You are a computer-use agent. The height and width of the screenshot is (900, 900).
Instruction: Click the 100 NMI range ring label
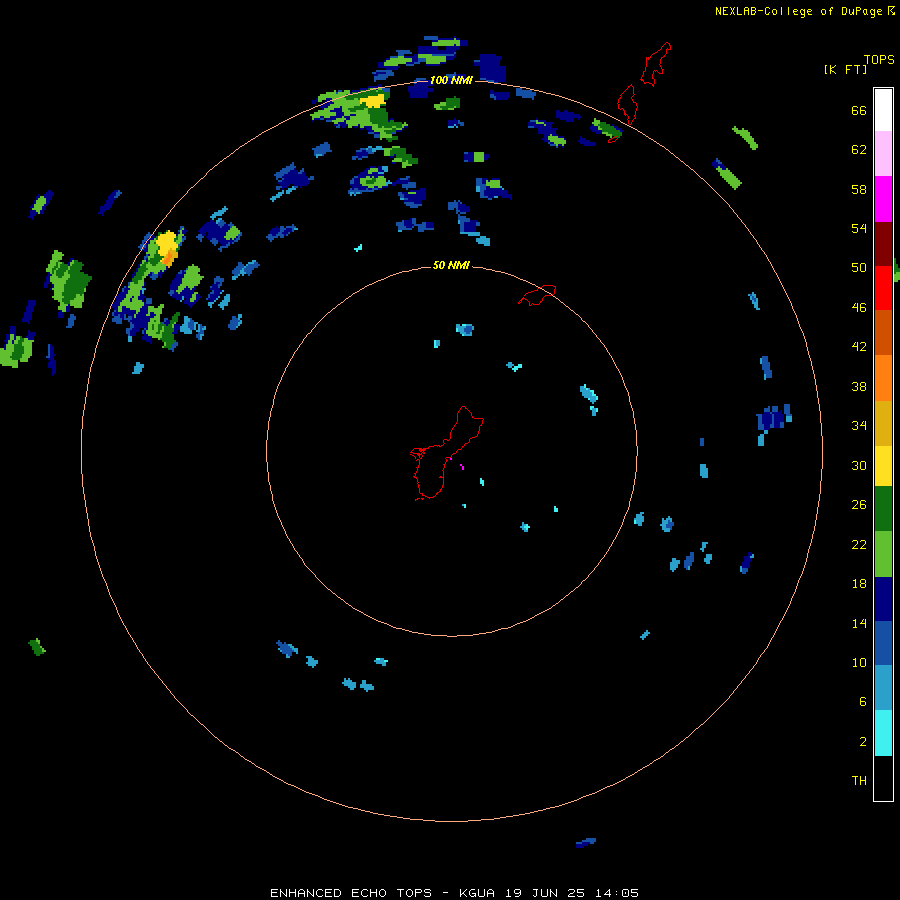pyautogui.click(x=451, y=80)
